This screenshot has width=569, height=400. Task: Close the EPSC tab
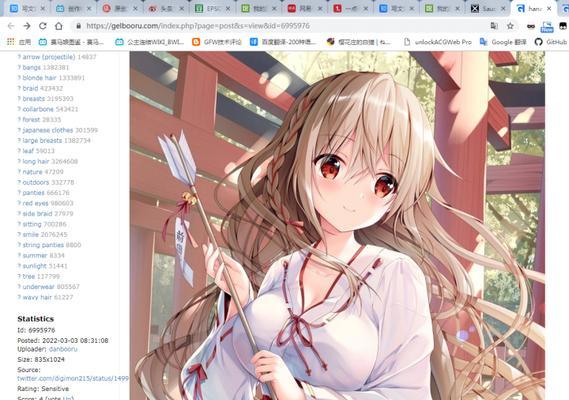(228, 9)
